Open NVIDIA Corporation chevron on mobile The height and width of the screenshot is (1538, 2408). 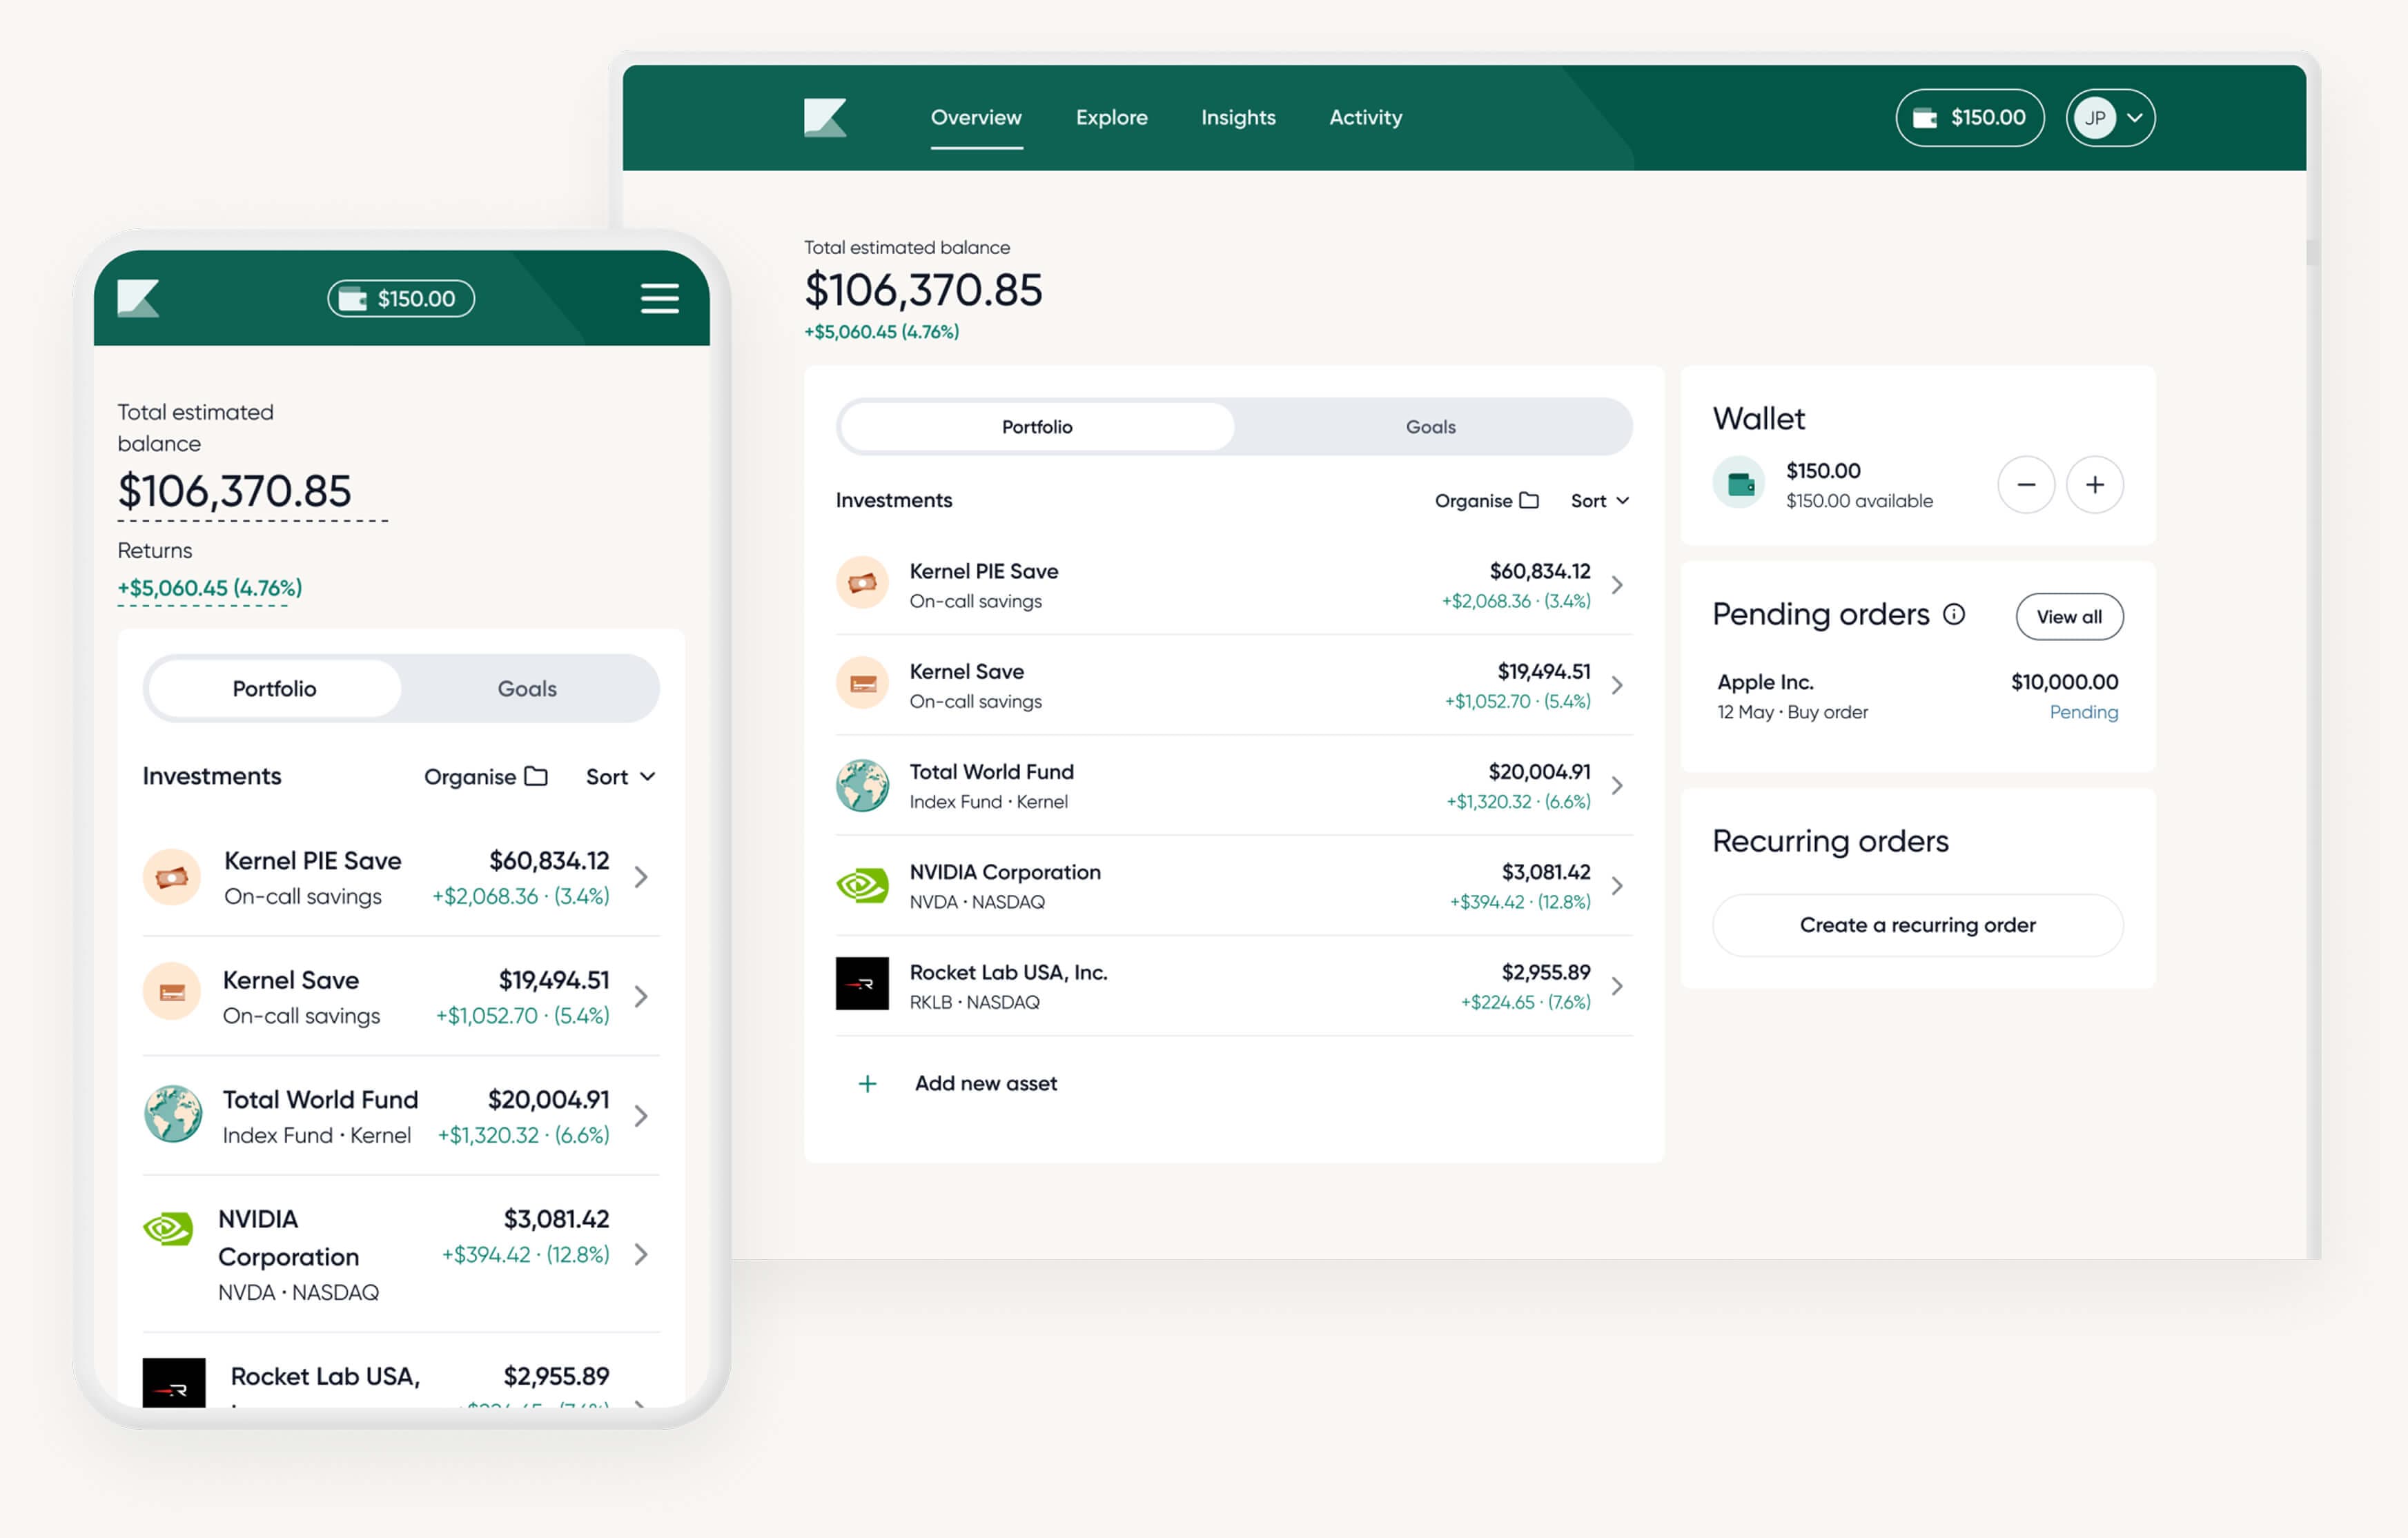point(642,1254)
